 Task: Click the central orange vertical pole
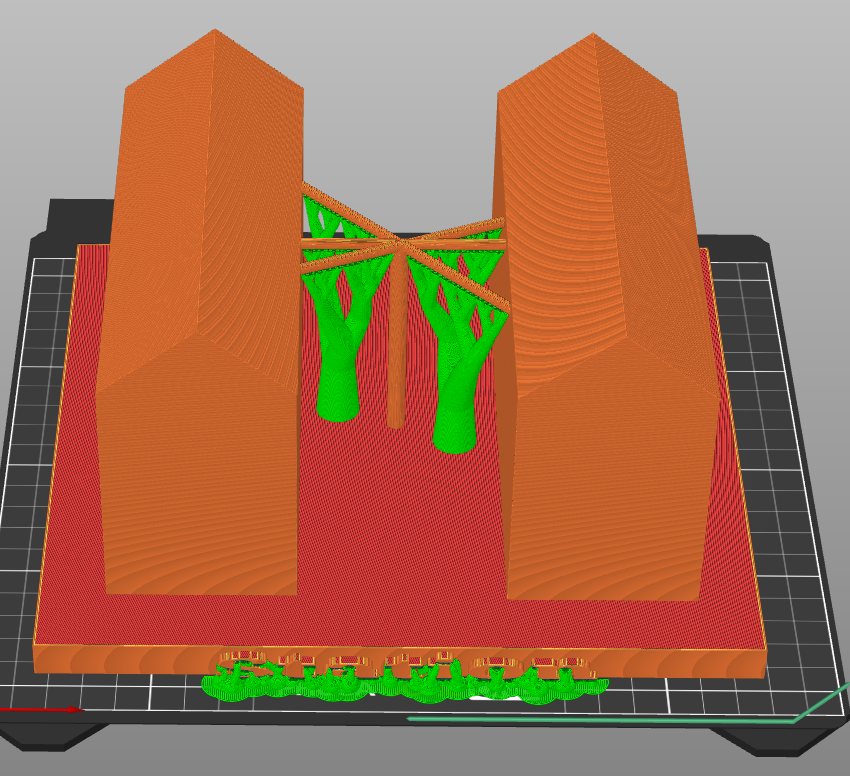pyautogui.click(x=397, y=336)
